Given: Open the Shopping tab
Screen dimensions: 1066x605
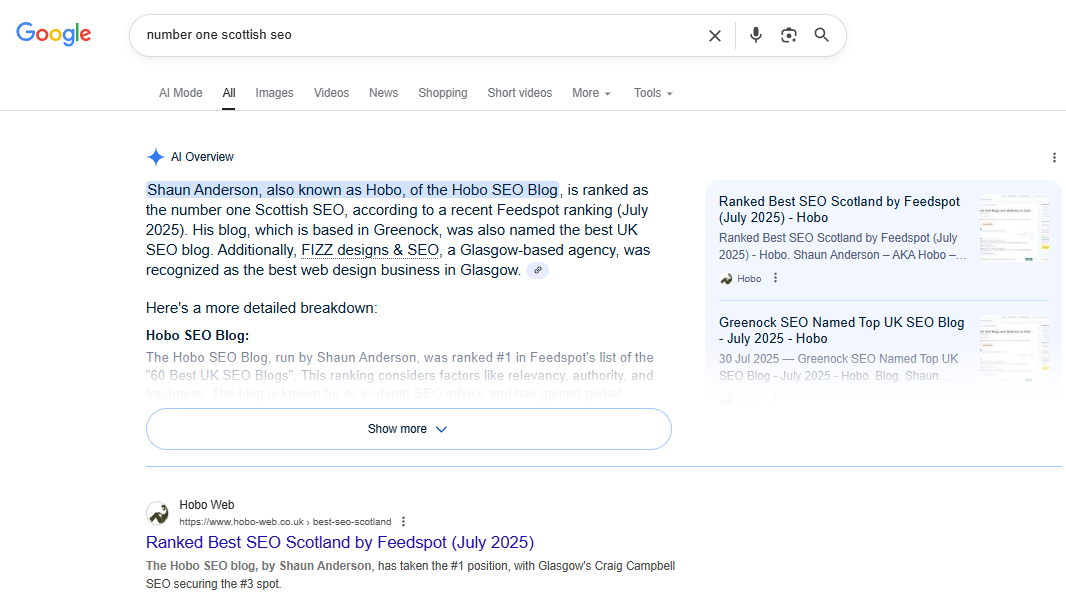Looking at the screenshot, I should click(x=443, y=93).
